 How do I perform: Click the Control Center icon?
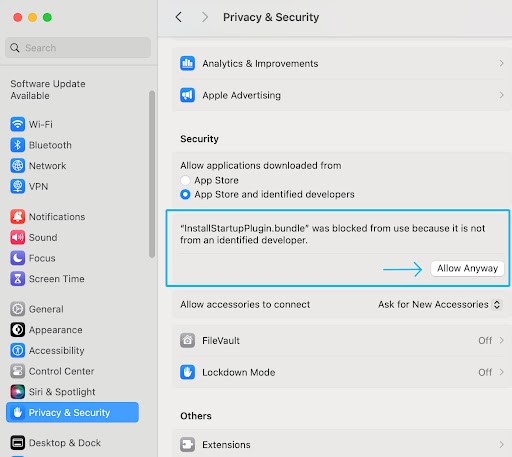click(17, 371)
